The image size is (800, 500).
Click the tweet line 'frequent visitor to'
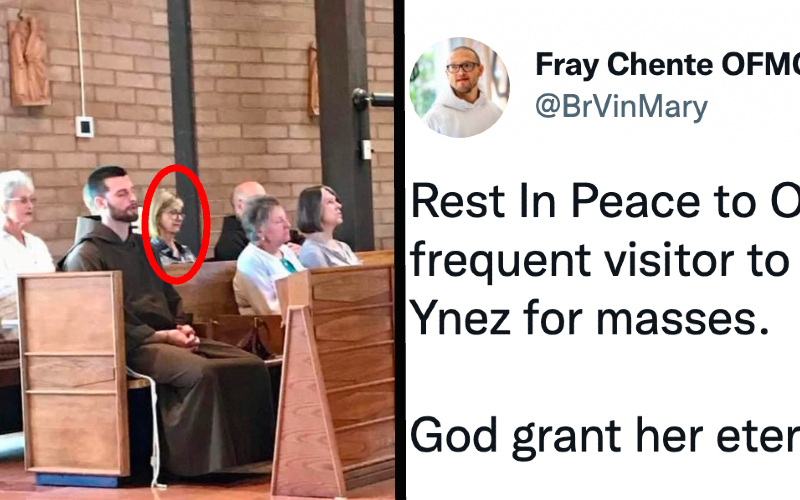[x=600, y=260]
